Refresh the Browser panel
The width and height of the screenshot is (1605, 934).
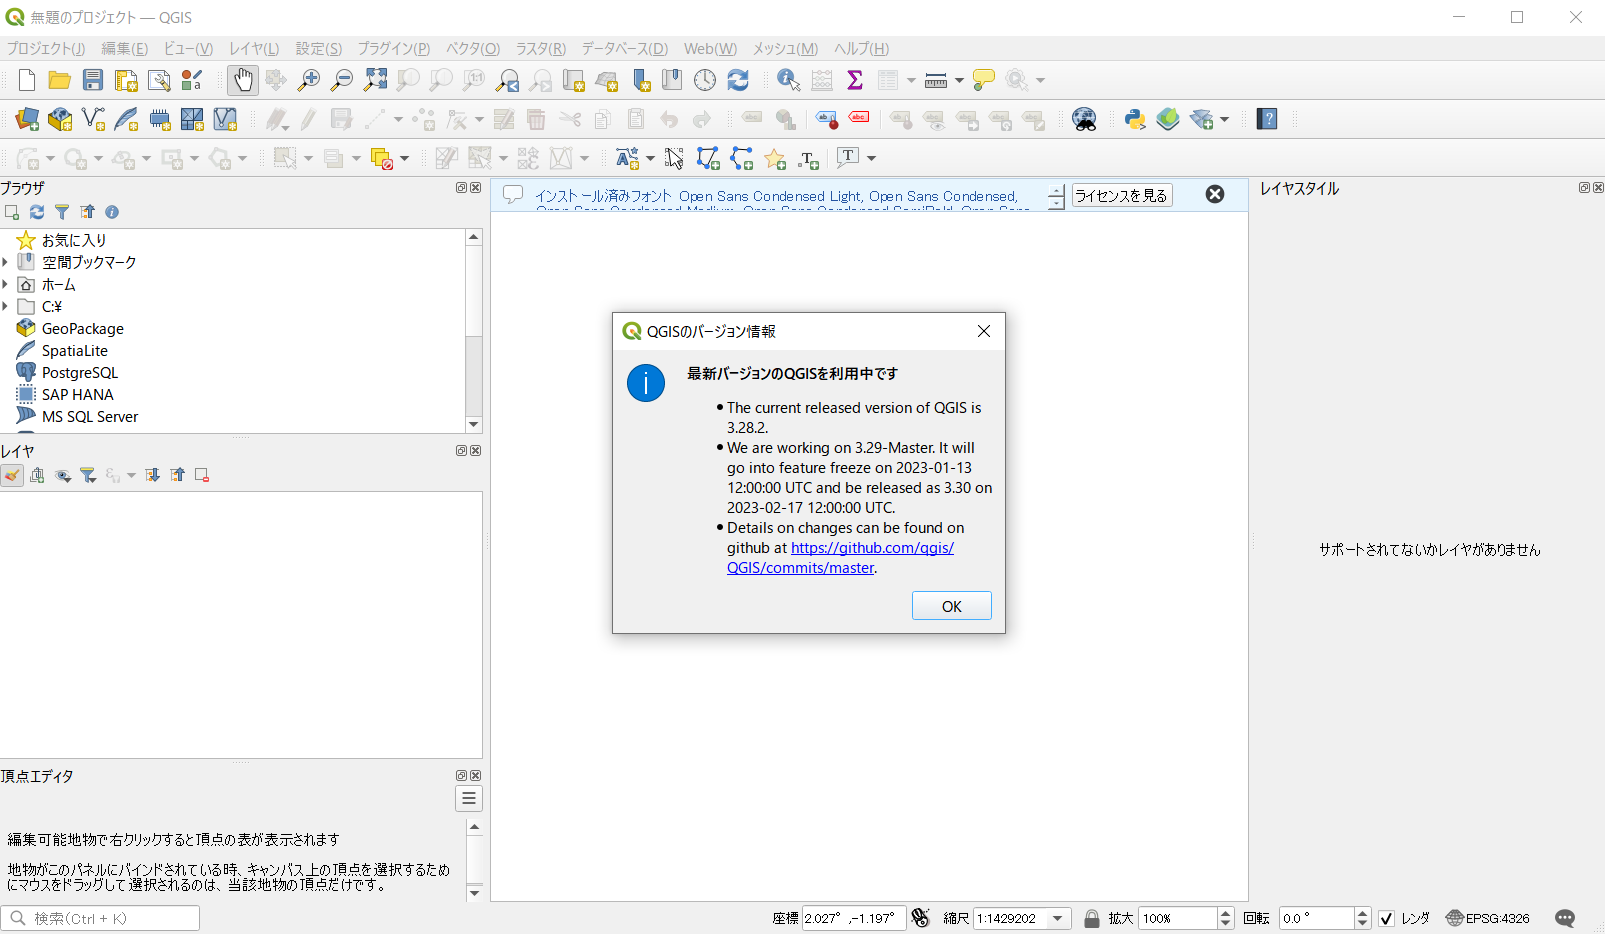pyautogui.click(x=37, y=212)
